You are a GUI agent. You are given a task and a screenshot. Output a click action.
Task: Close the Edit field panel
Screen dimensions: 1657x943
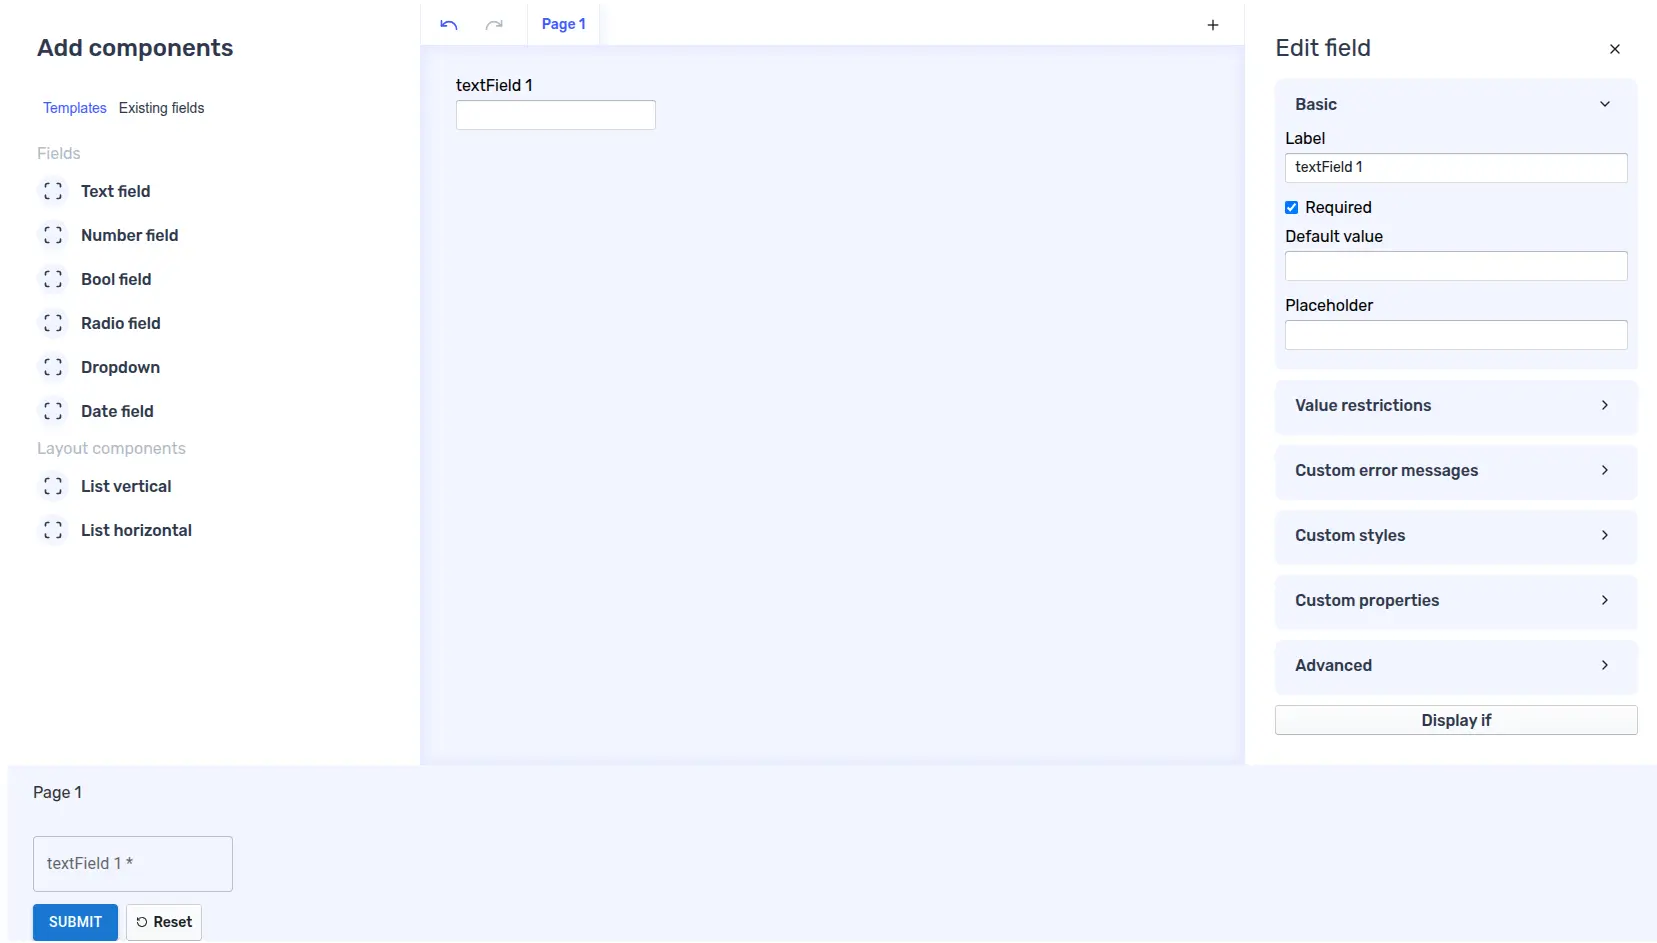[1614, 49]
